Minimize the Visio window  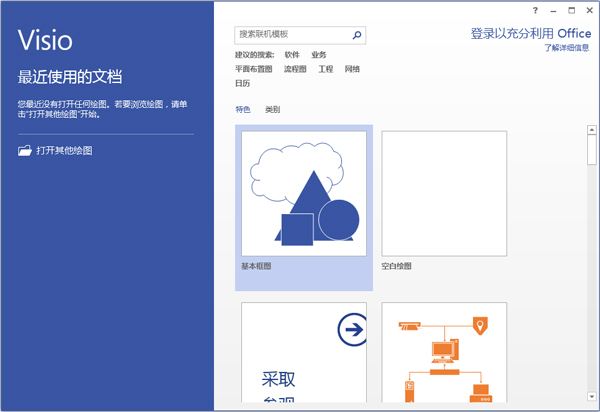pos(553,11)
